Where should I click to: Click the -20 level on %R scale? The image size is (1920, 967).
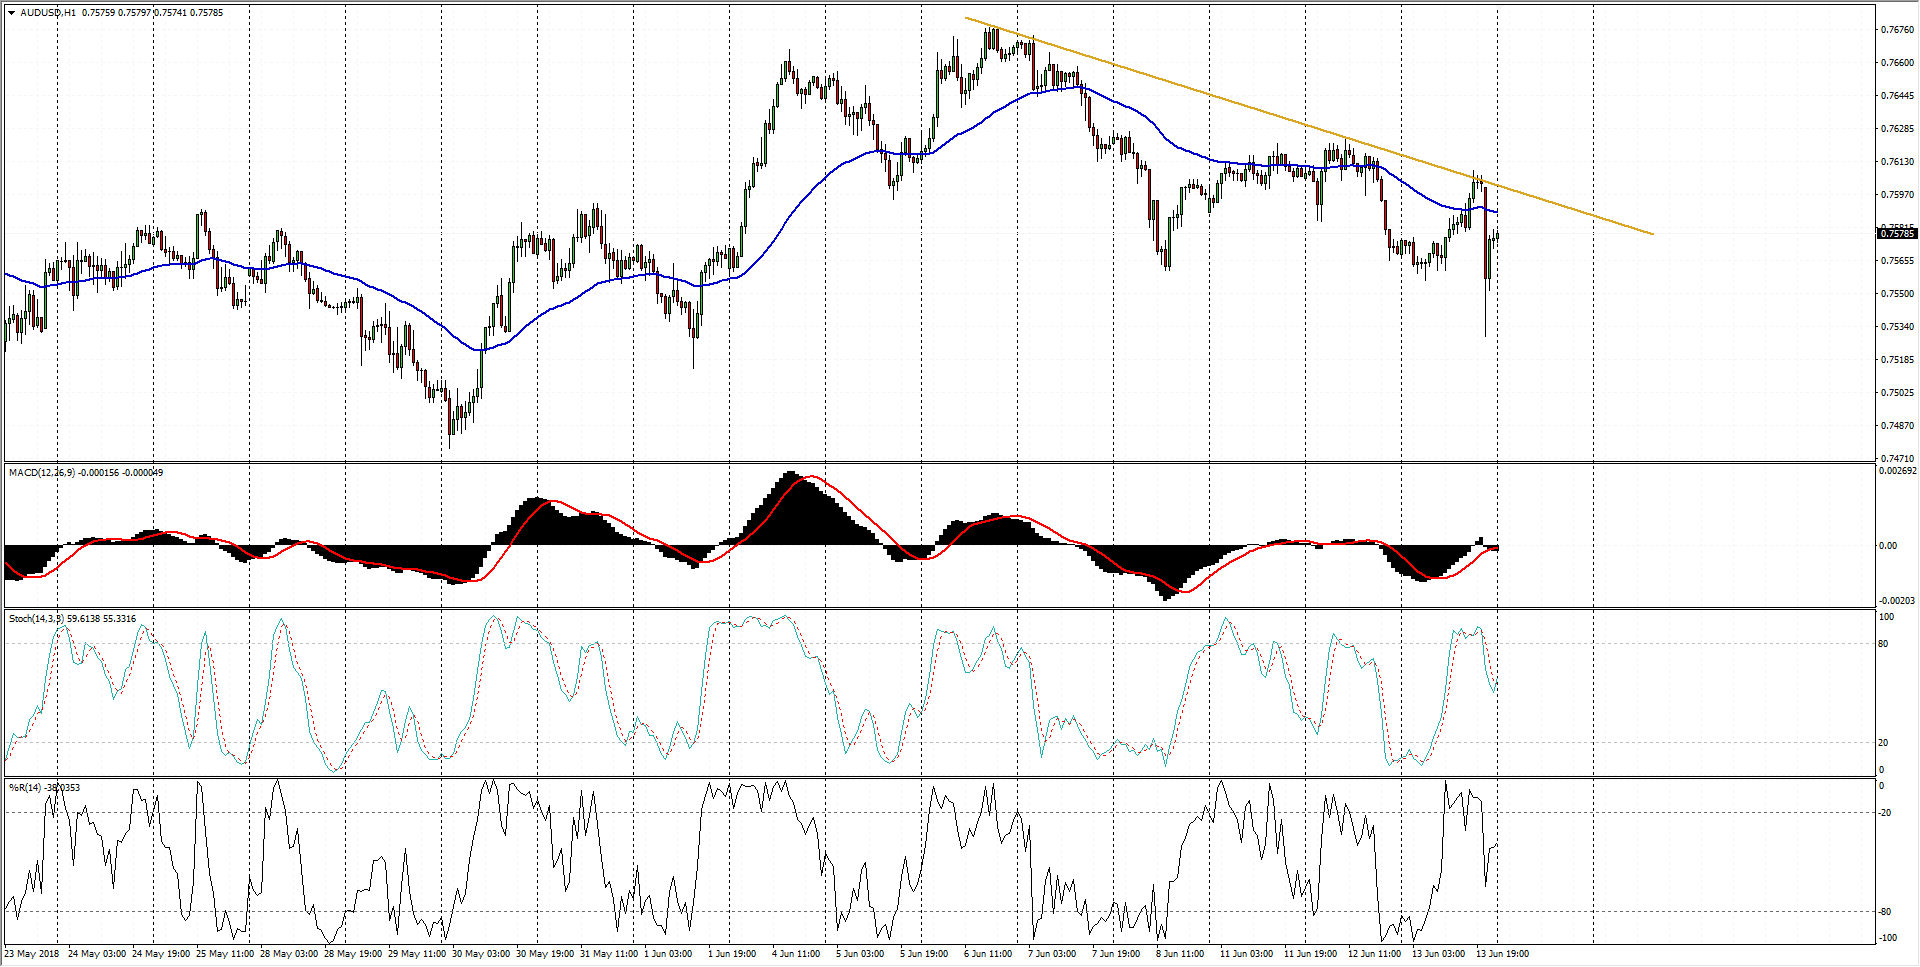point(1884,813)
